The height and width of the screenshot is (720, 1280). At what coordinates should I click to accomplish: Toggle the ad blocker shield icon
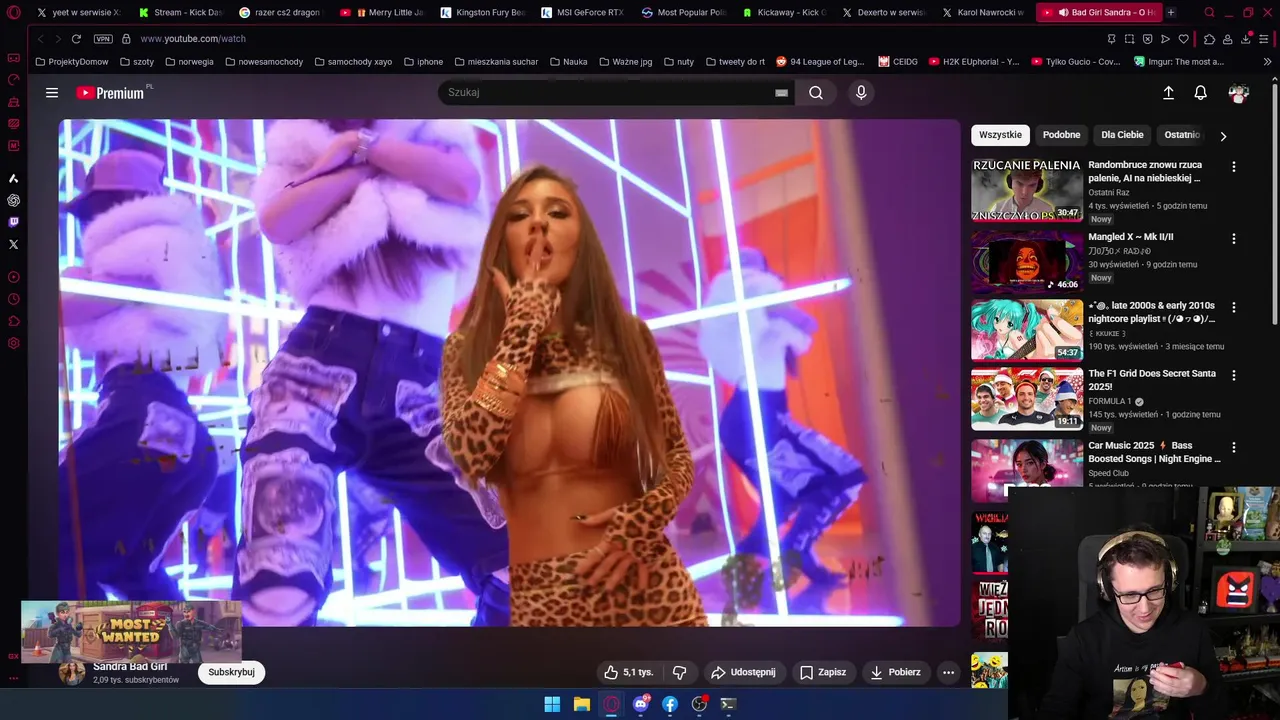pos(1147,39)
